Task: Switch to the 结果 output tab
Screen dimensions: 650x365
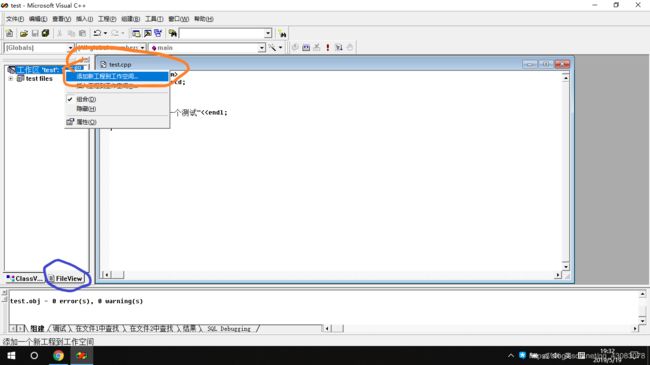Action: [x=189, y=328]
